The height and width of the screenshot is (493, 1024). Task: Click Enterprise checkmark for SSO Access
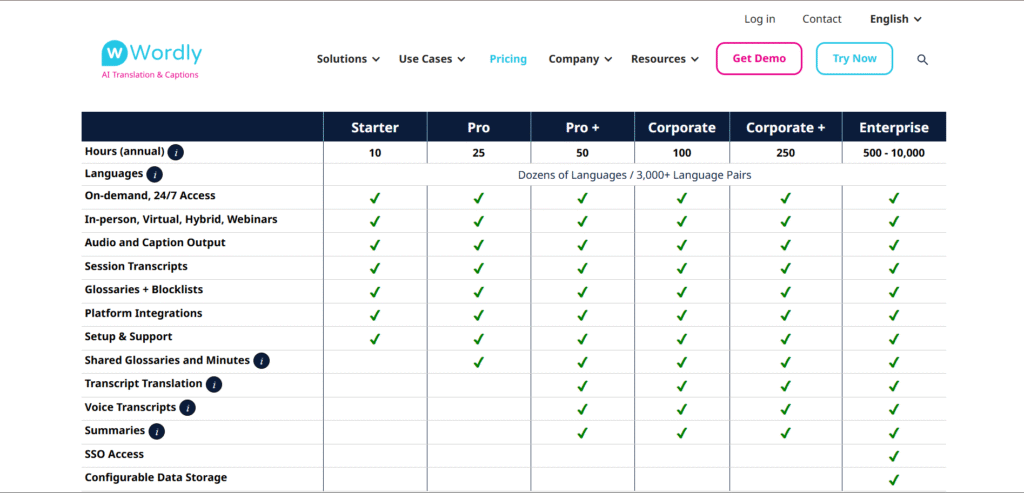(894, 456)
